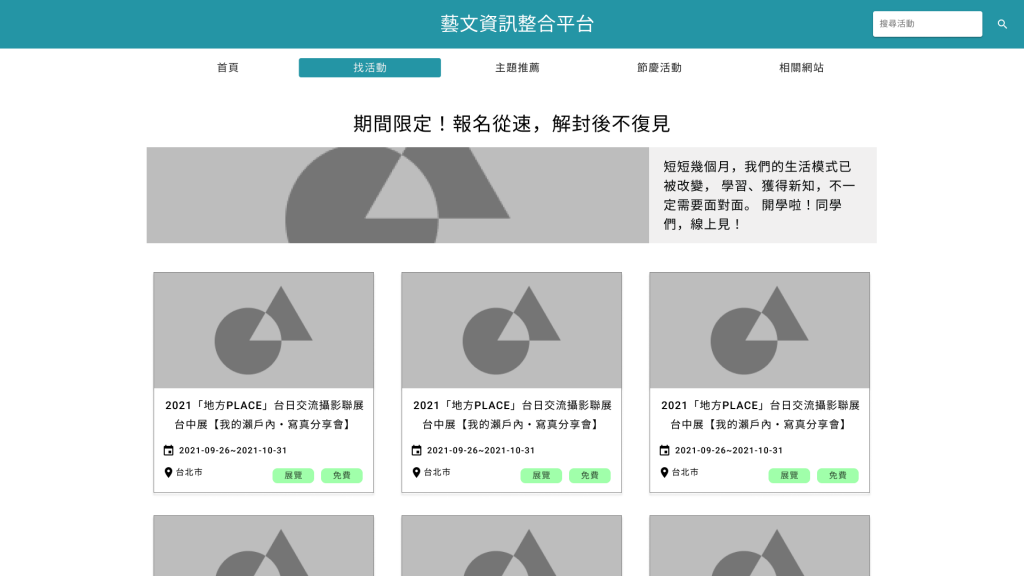Click date range text on right card
This screenshot has width=1024, height=576.
tap(729, 451)
